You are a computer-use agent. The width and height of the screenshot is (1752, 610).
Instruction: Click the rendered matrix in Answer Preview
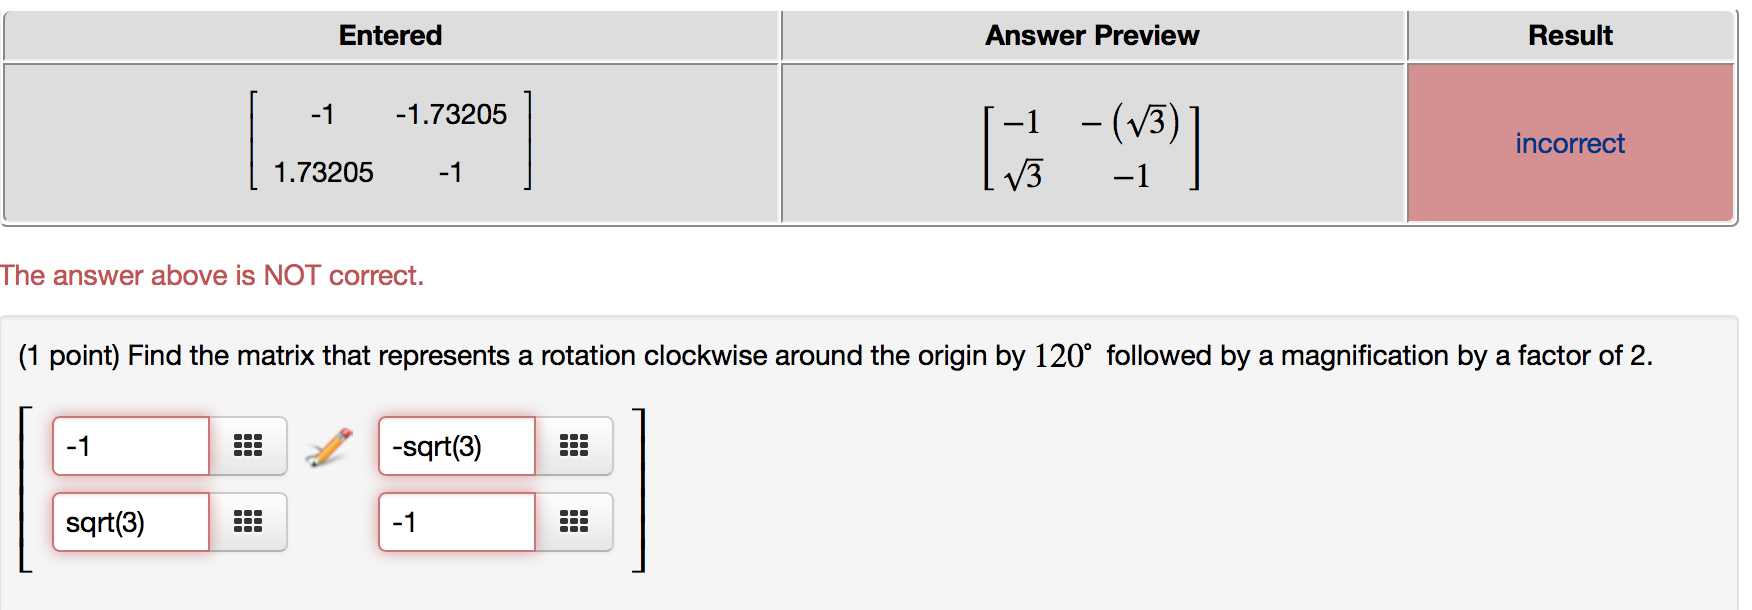pyautogui.click(x=1091, y=147)
